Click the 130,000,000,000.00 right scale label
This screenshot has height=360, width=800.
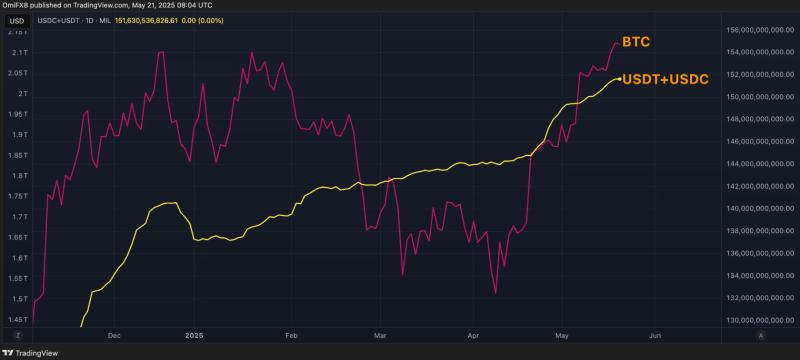point(760,320)
